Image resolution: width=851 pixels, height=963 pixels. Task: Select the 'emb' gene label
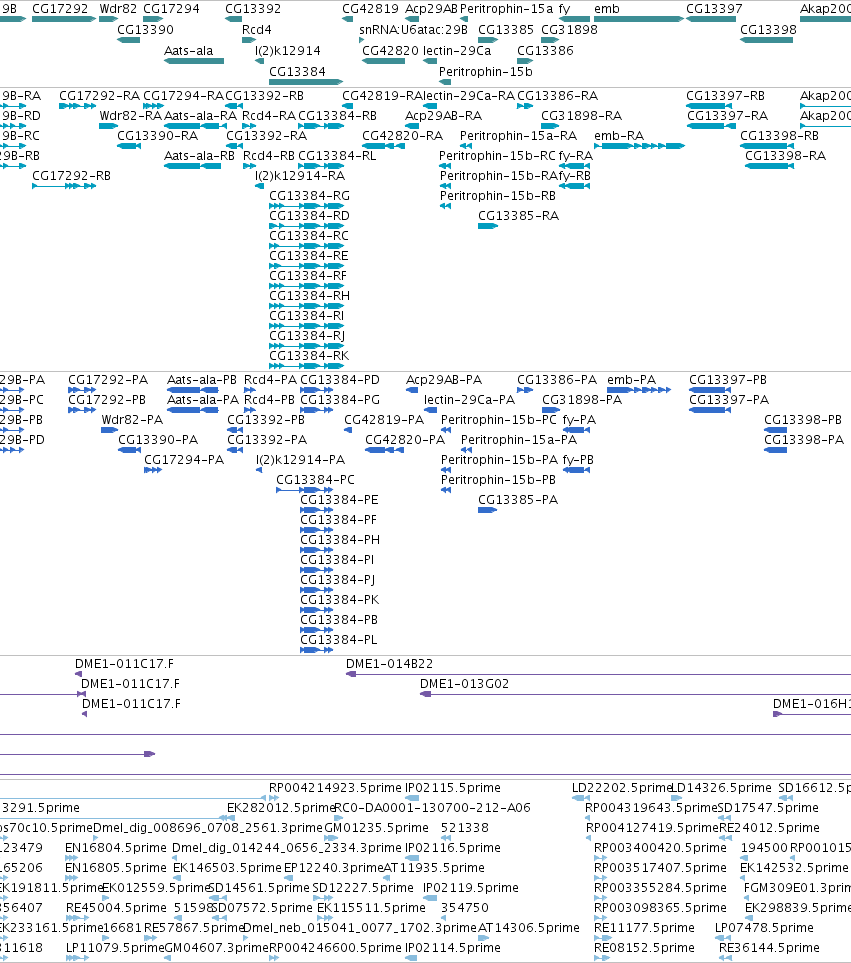[x=607, y=9]
